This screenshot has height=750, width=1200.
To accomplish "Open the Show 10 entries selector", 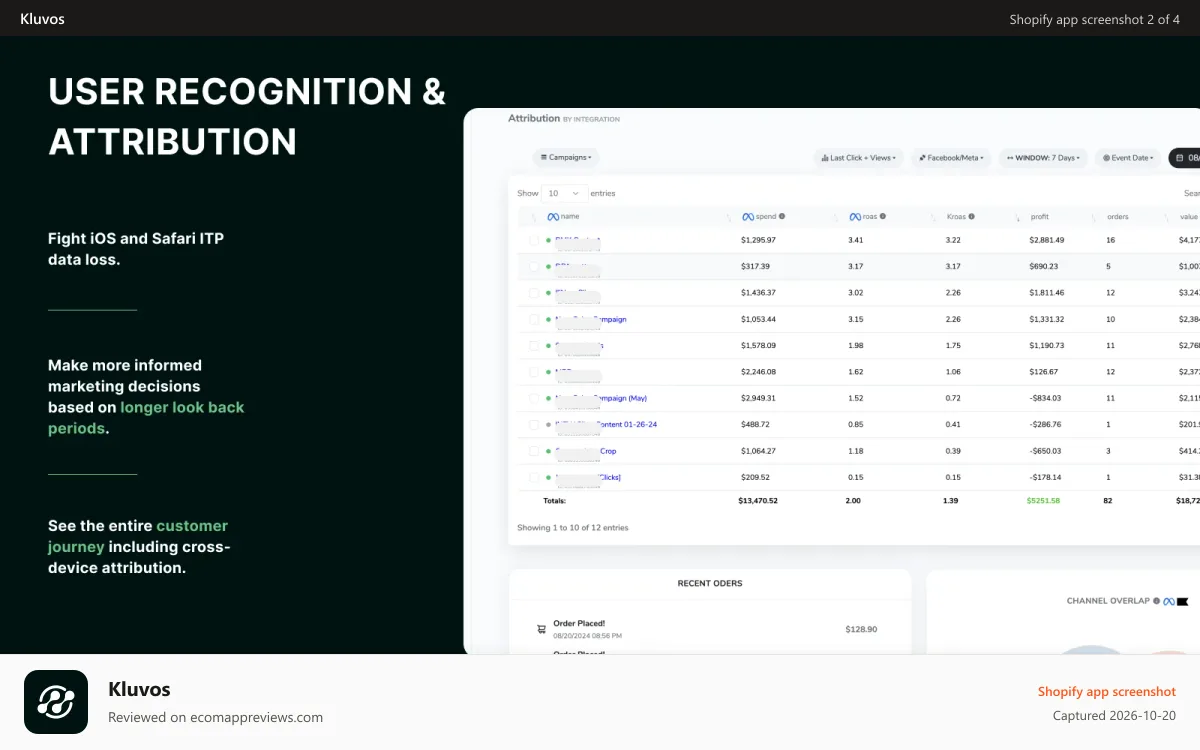I will pyautogui.click(x=566, y=193).
